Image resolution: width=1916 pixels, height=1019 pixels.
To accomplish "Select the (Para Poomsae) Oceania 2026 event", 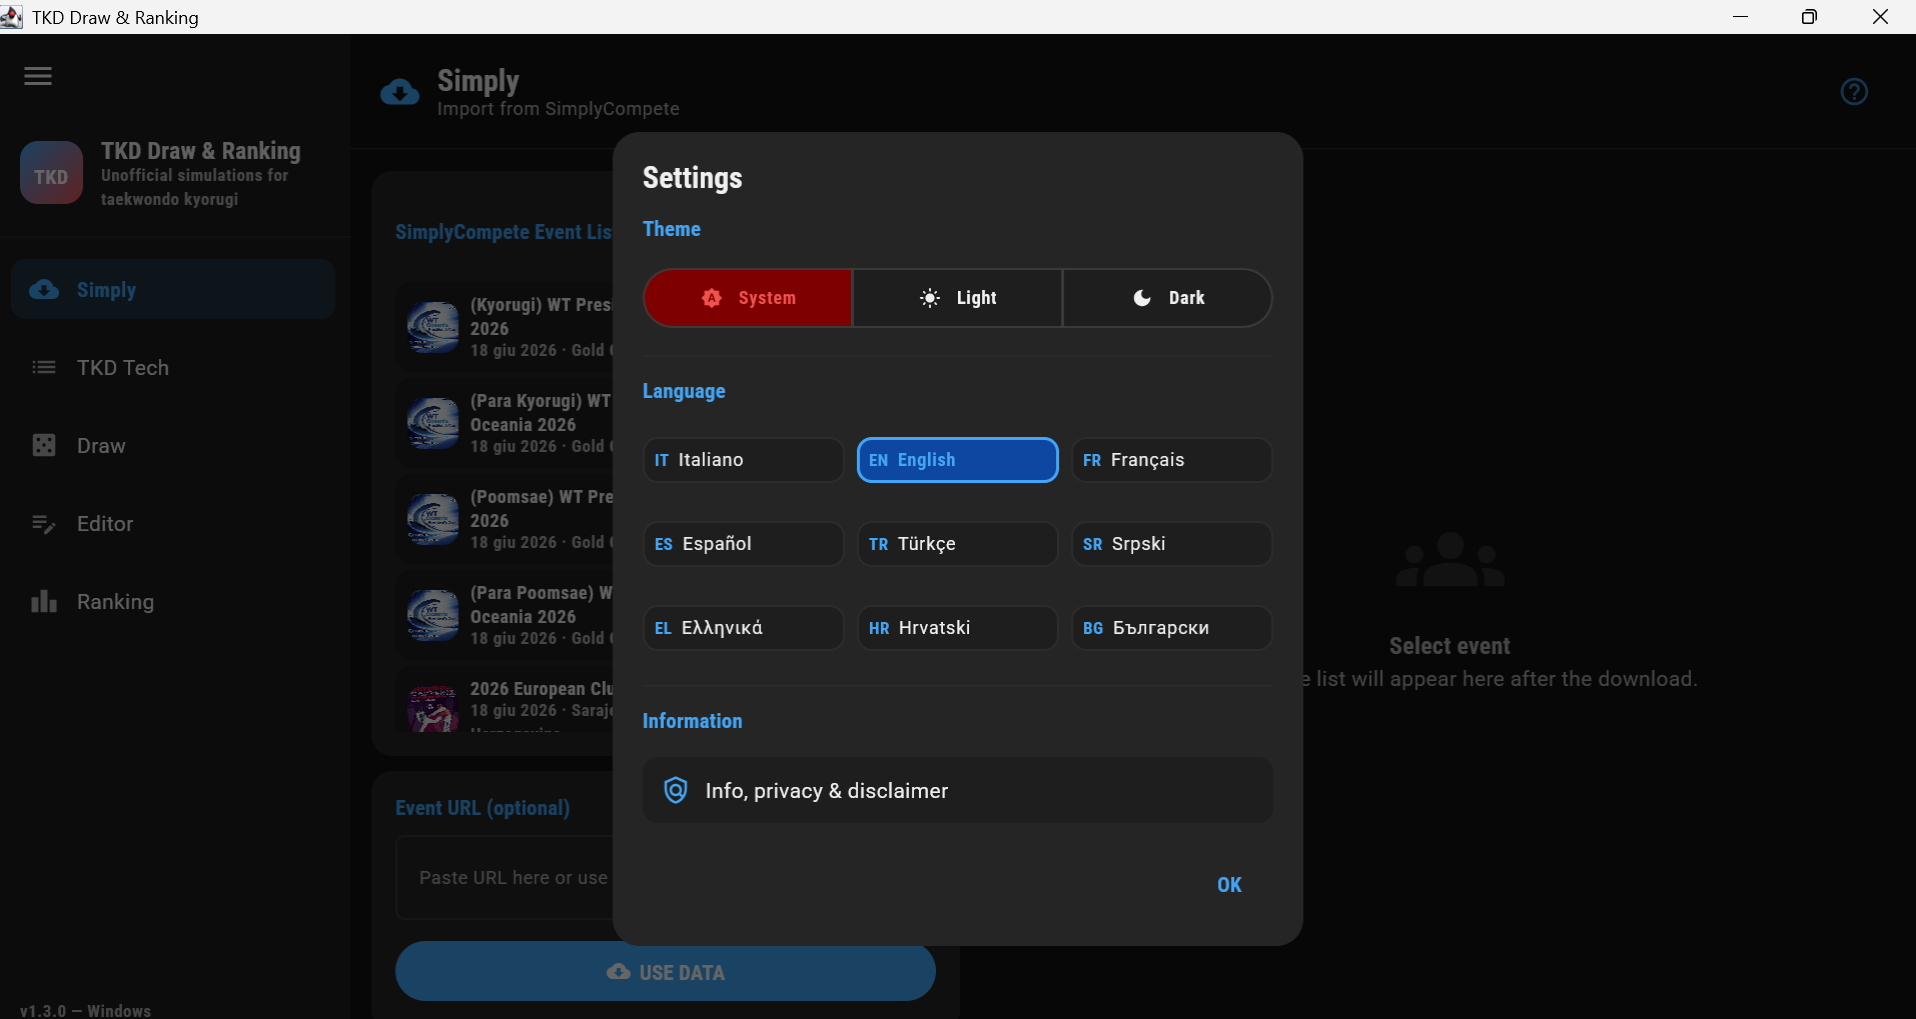I will (x=505, y=615).
